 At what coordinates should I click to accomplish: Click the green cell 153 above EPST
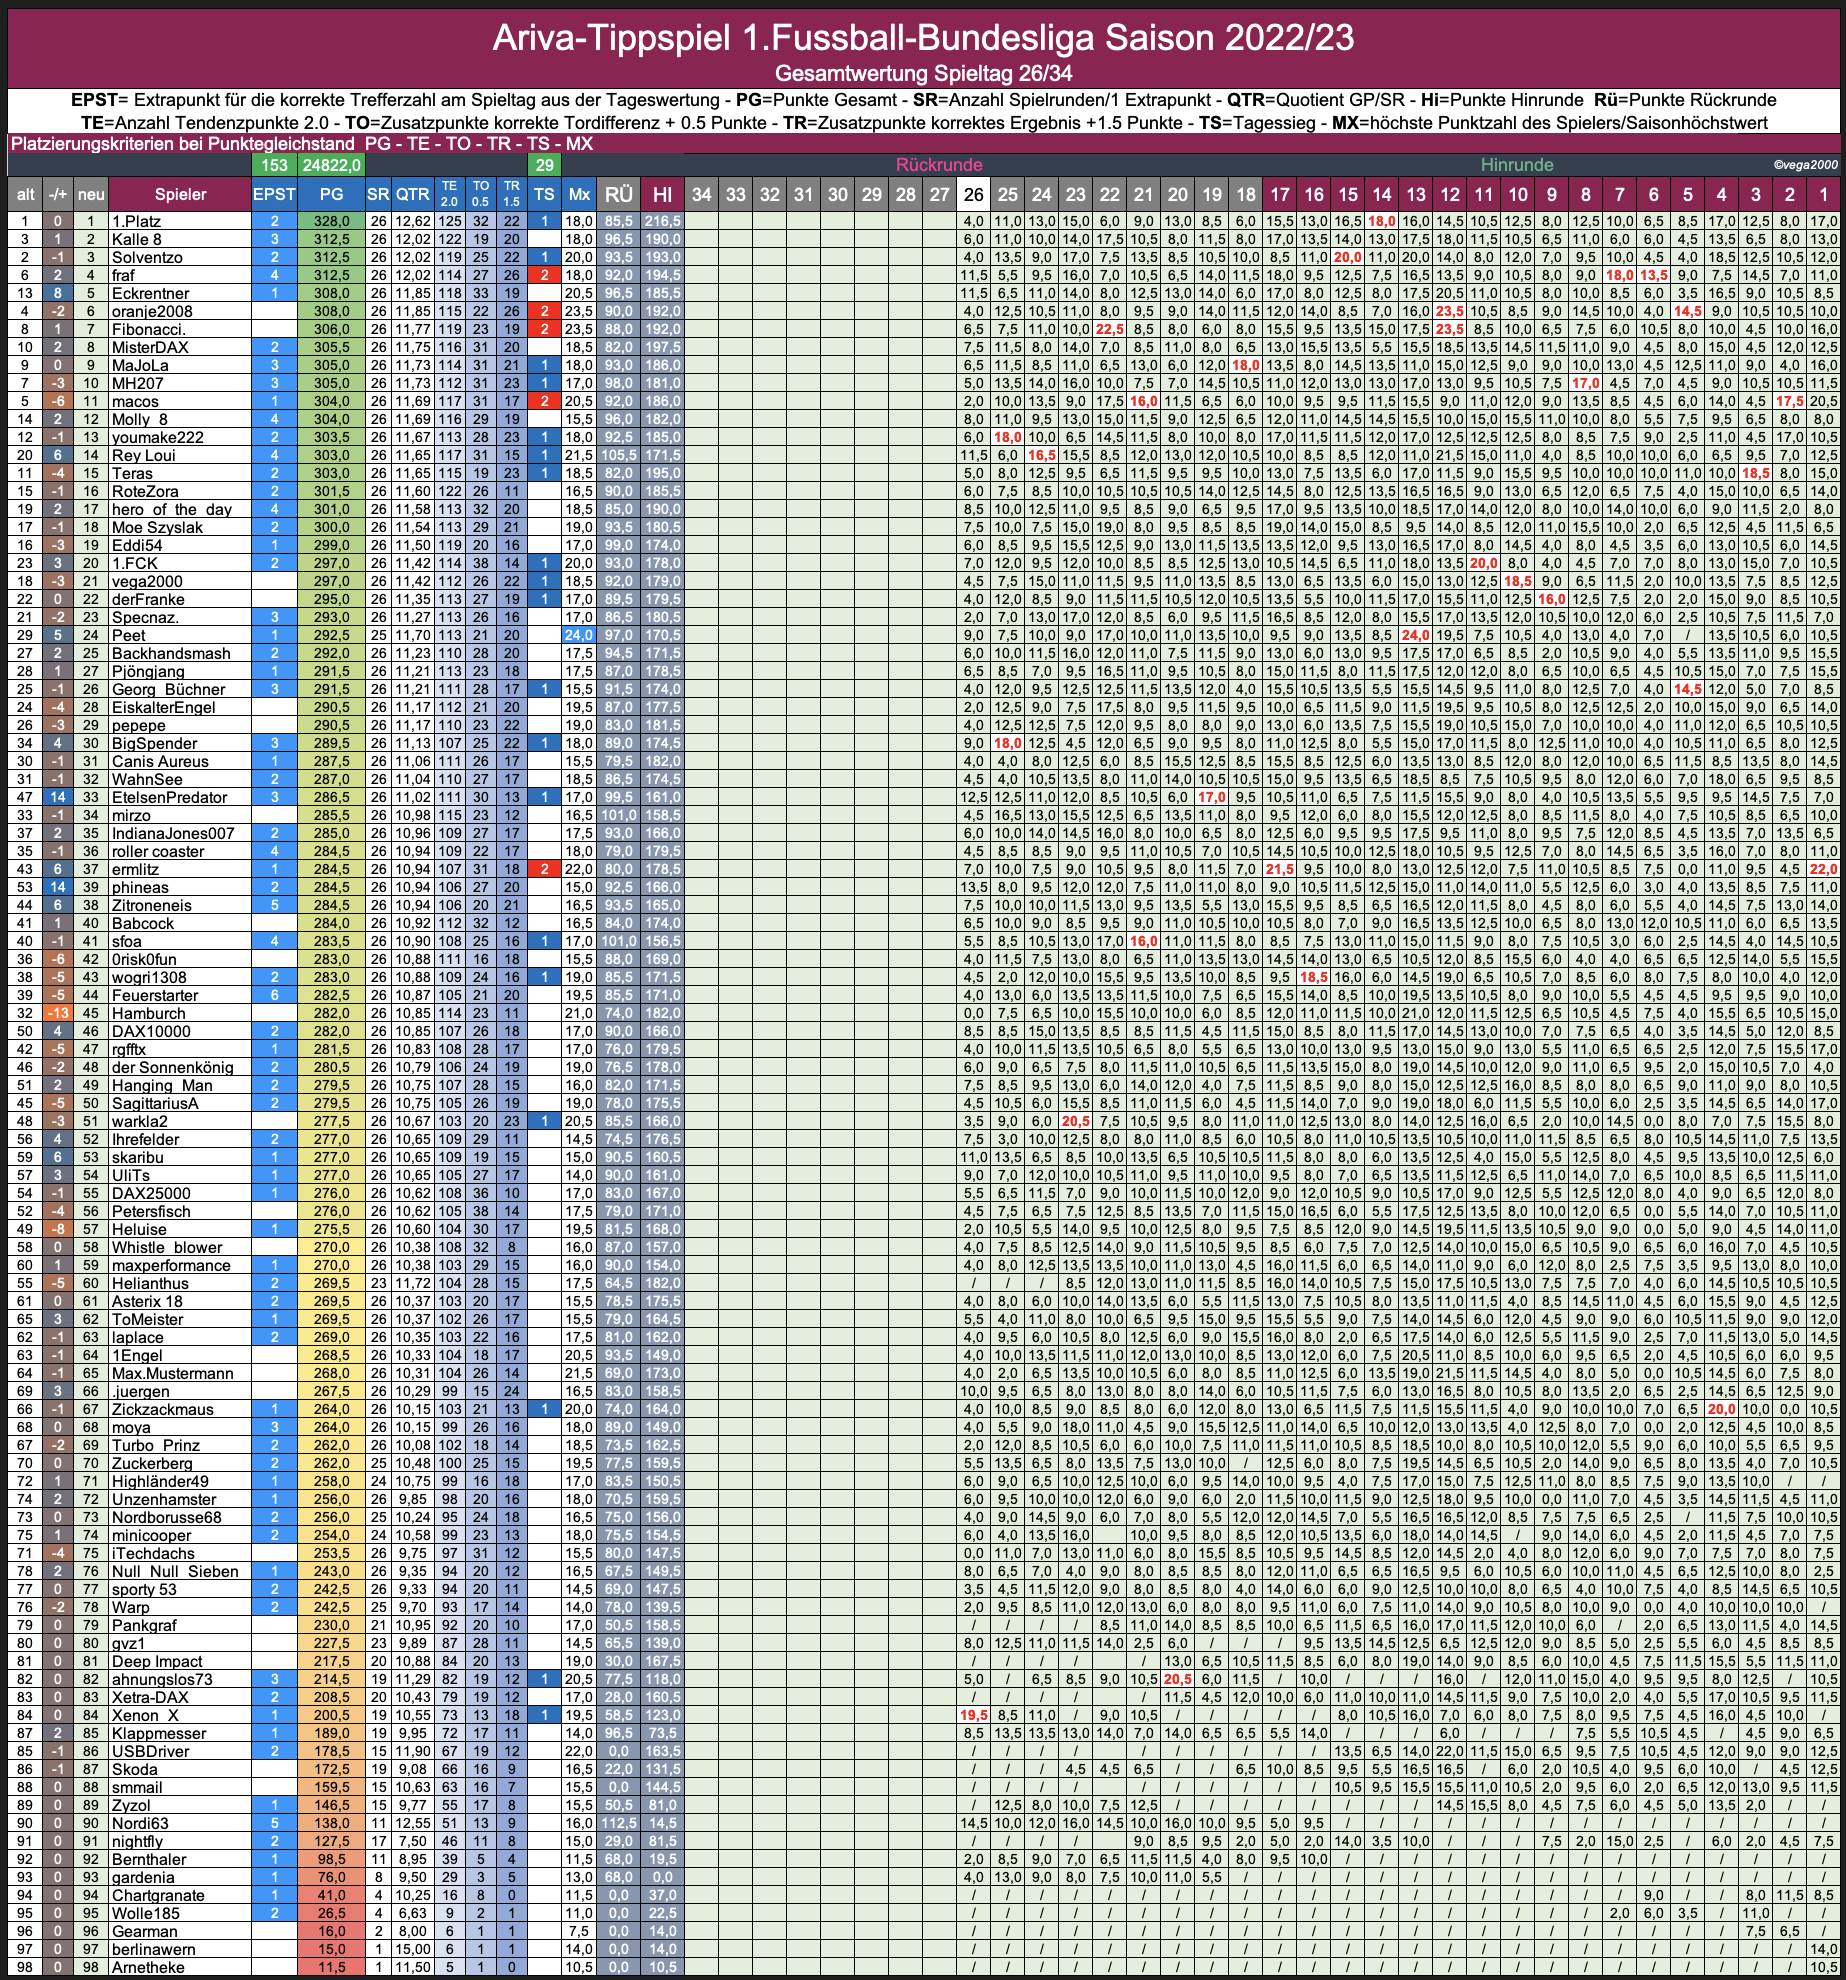point(274,165)
